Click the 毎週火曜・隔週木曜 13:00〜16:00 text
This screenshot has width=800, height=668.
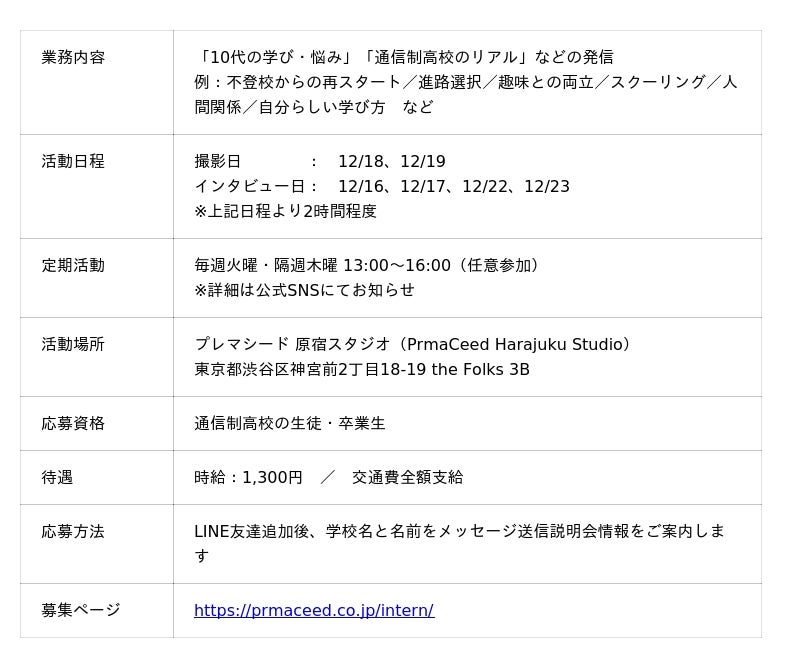[x=369, y=265]
